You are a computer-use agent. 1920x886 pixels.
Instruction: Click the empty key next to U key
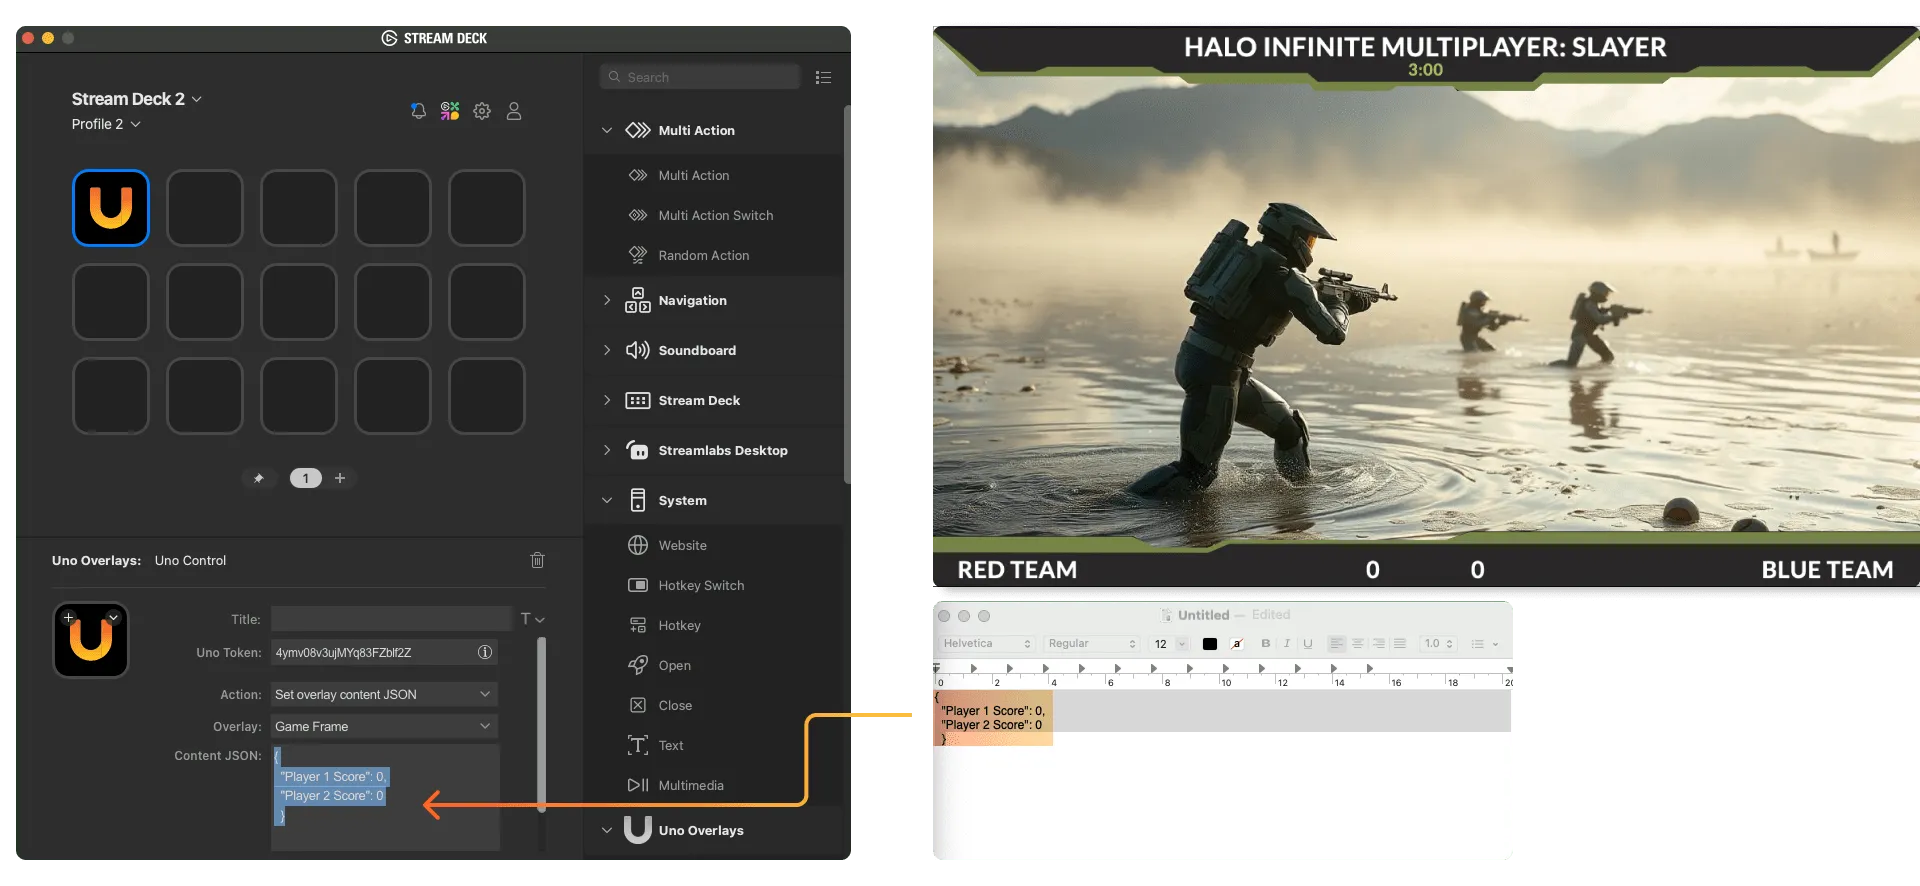pyautogui.click(x=205, y=208)
